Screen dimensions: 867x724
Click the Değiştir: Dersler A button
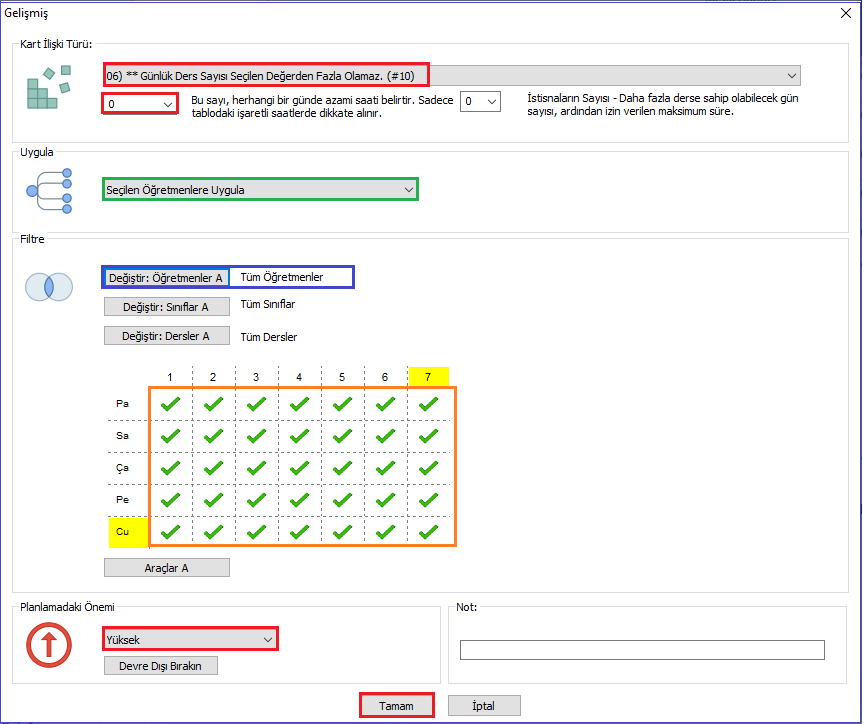tap(166, 336)
